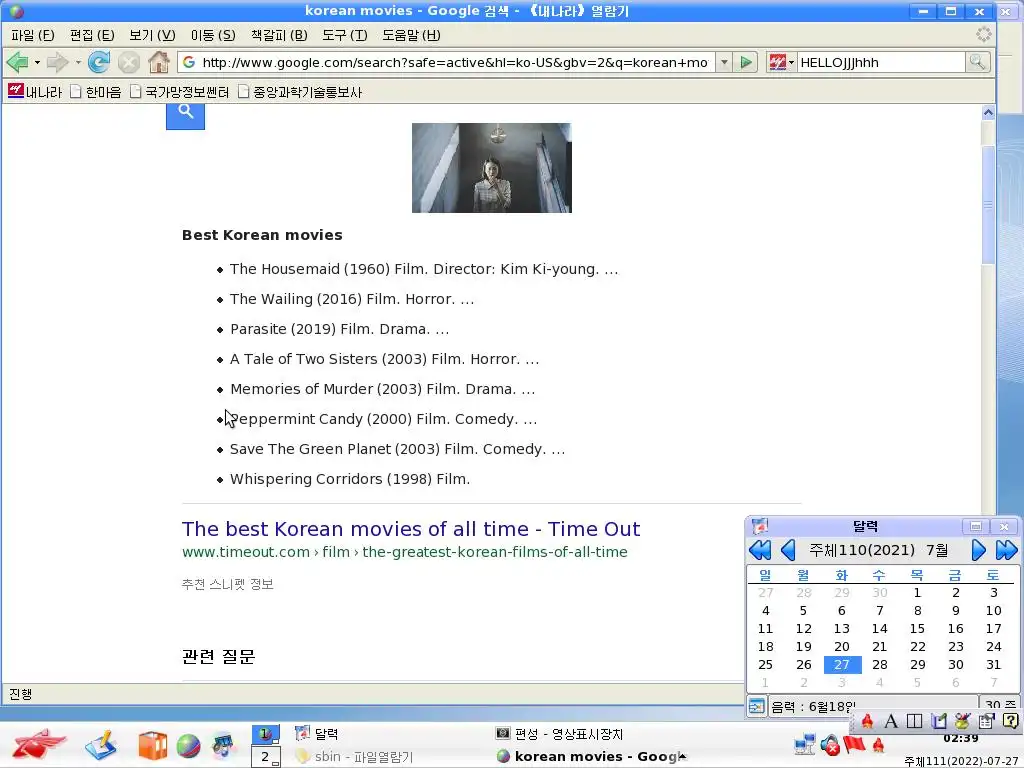Go to next year in calendar
The width and height of the screenshot is (1024, 768).
click(1006, 550)
